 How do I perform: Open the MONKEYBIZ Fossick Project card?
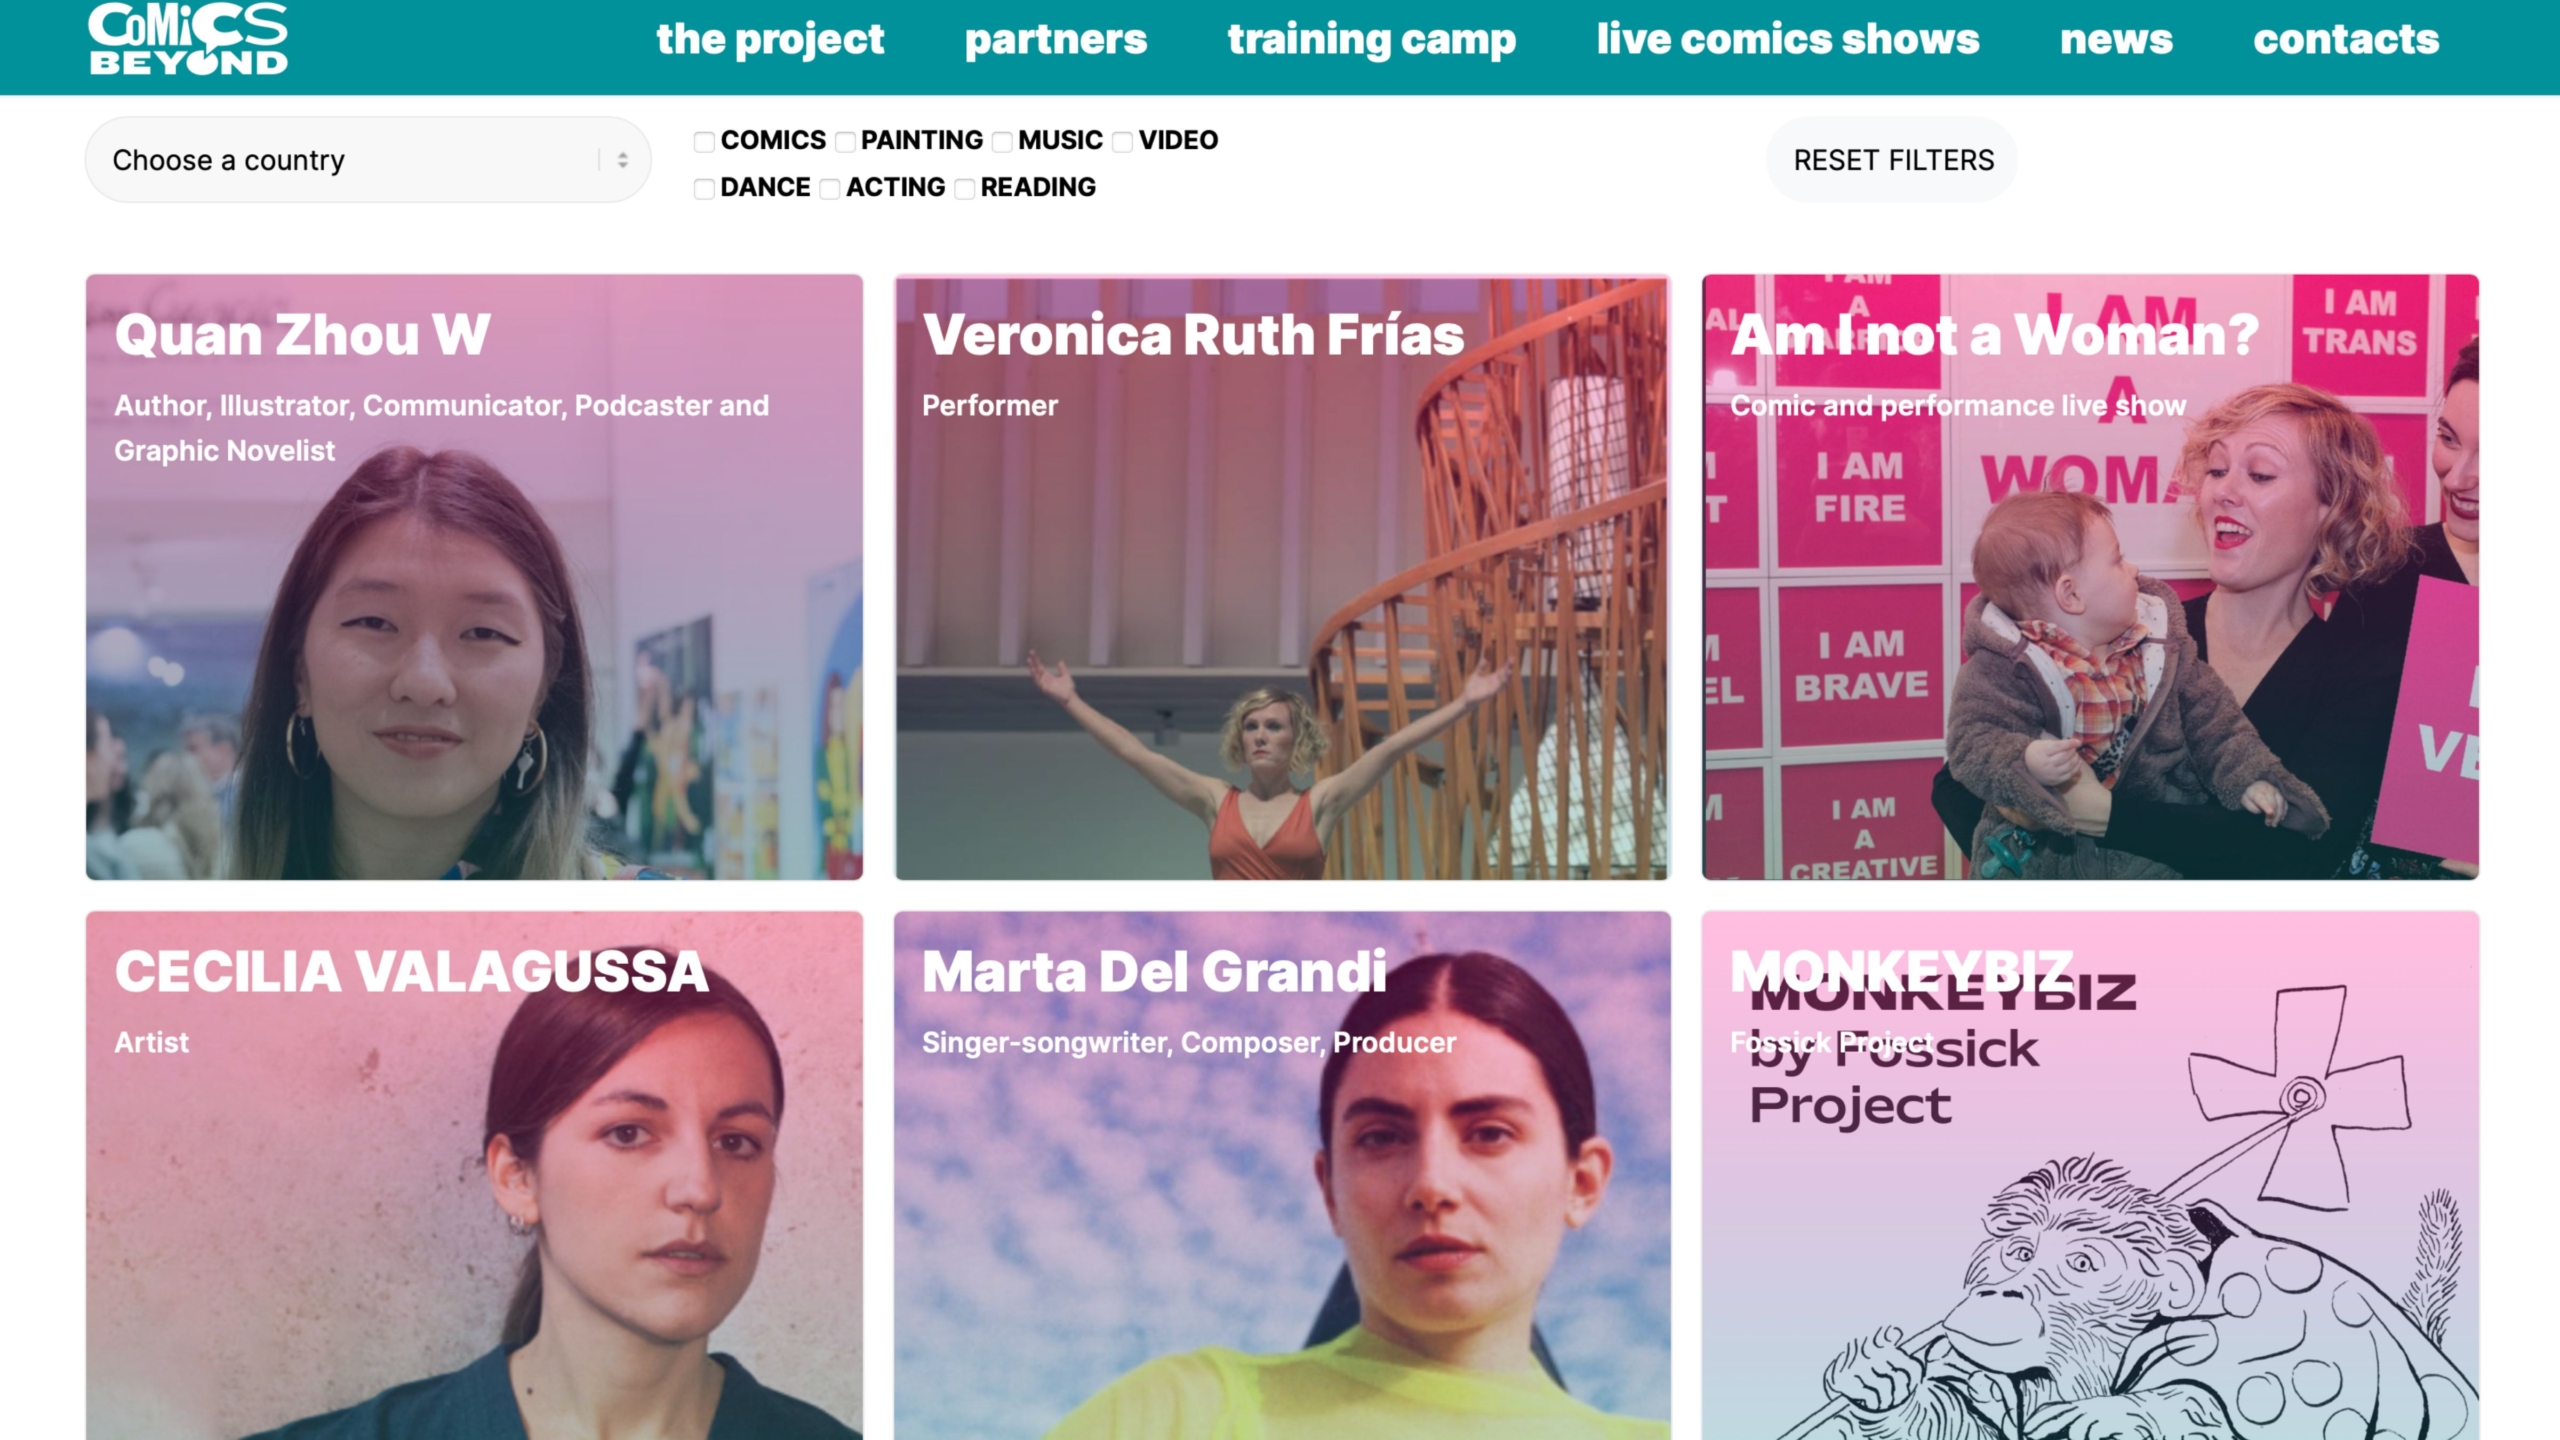point(2090,1175)
